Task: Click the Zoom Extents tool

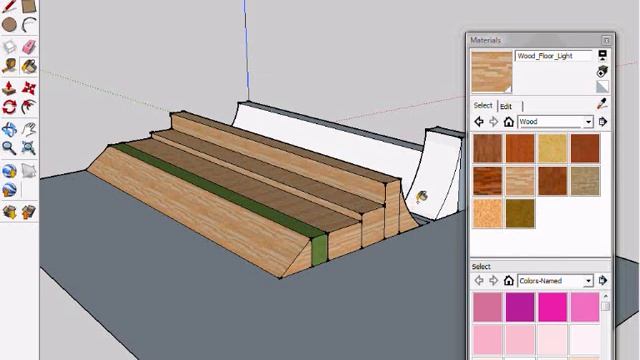Action: point(29,148)
